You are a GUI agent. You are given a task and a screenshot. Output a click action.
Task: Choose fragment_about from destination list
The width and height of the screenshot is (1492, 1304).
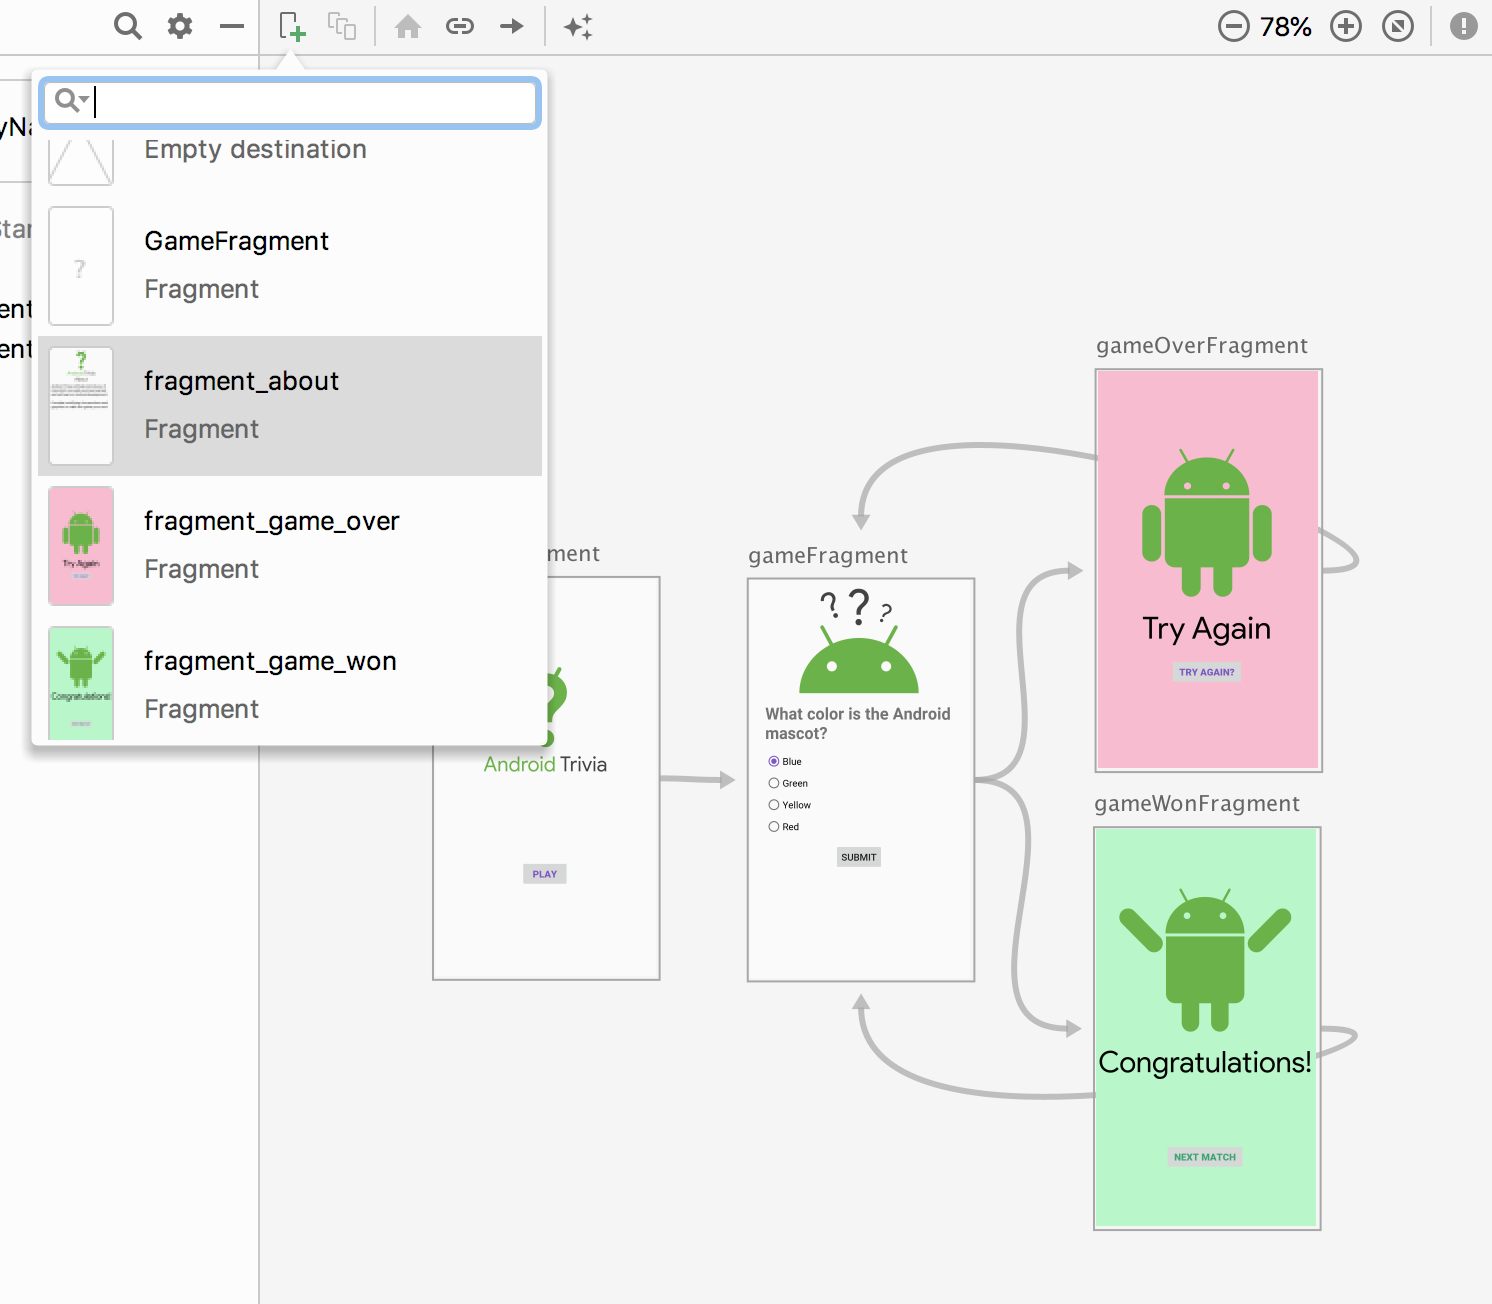pos(290,406)
